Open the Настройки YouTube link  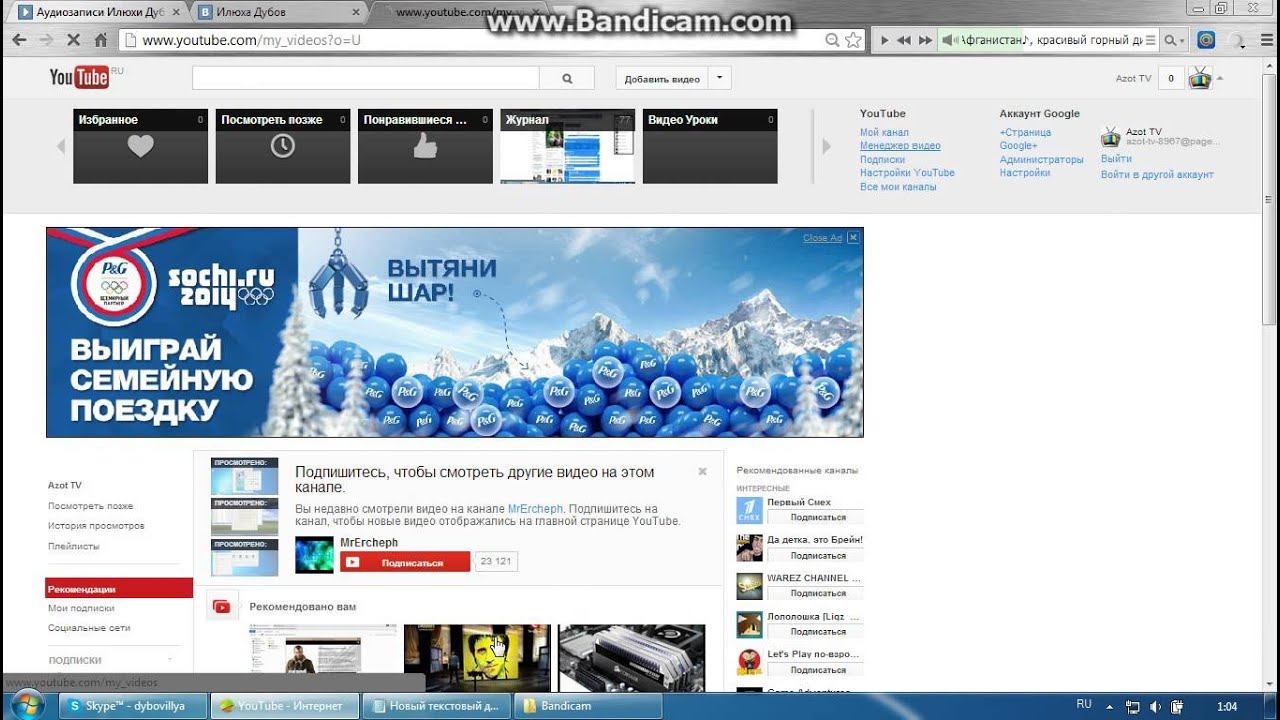(x=907, y=173)
